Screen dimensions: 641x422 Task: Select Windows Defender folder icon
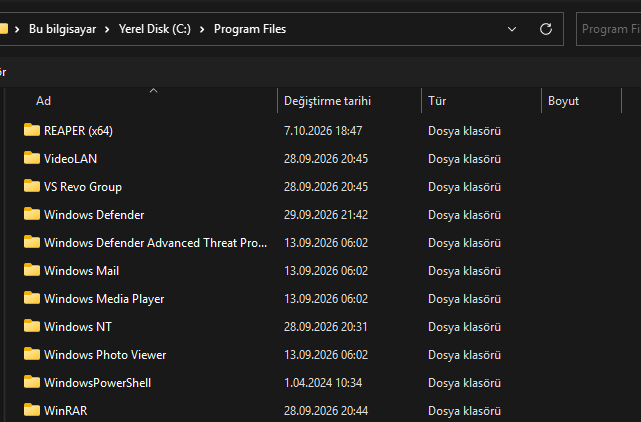(31, 214)
